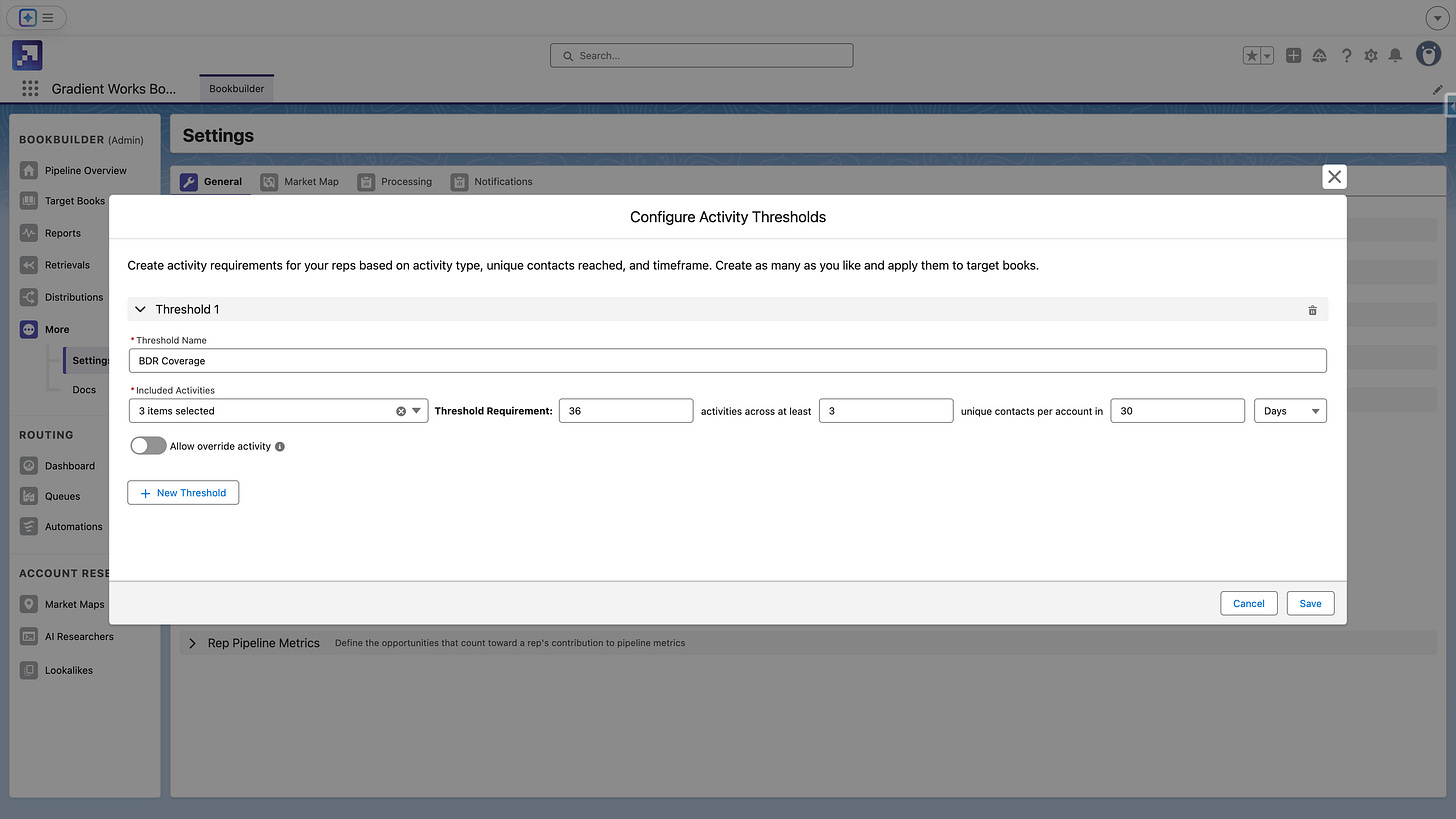The image size is (1456, 819).
Task: Click the Pipeline Overview label
Action: [x=86, y=171]
